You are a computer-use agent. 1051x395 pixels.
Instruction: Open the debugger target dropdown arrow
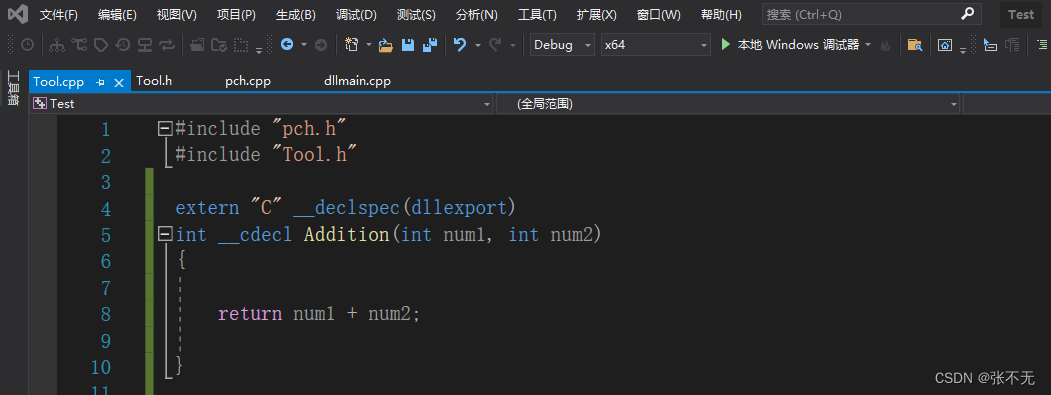[868, 45]
